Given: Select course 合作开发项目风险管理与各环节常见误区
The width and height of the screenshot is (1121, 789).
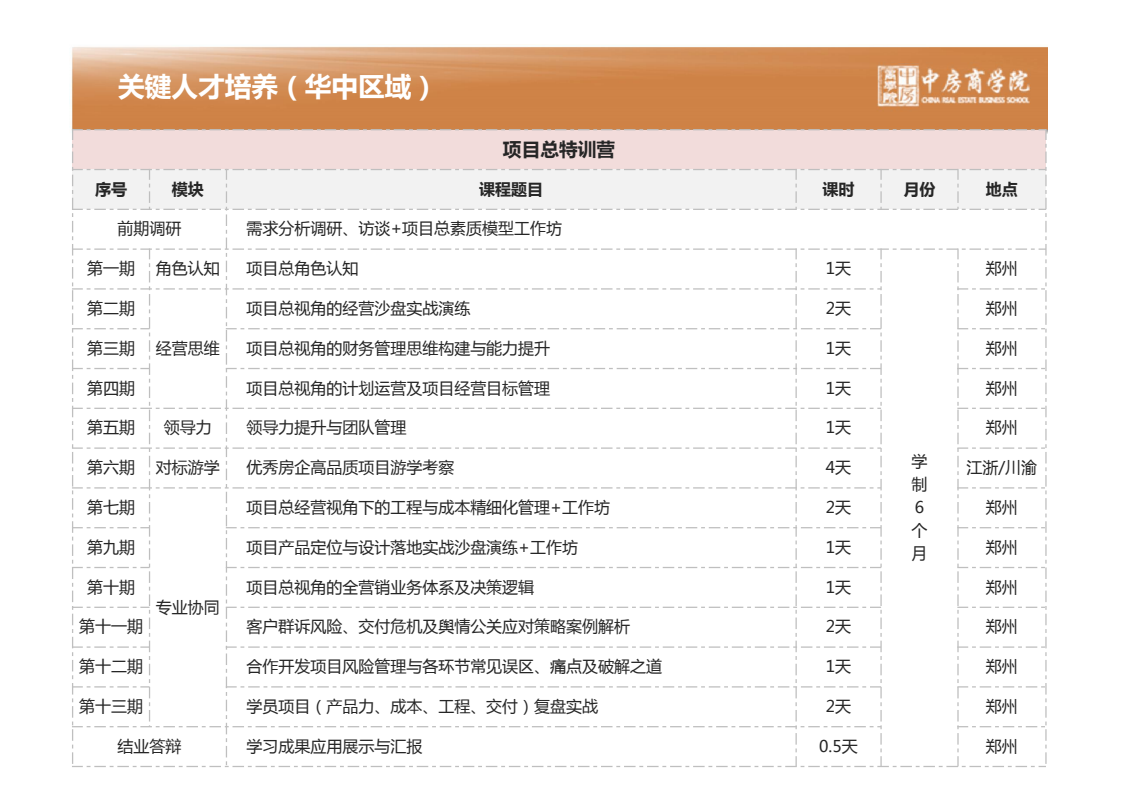Looking at the screenshot, I should tap(390, 667).
